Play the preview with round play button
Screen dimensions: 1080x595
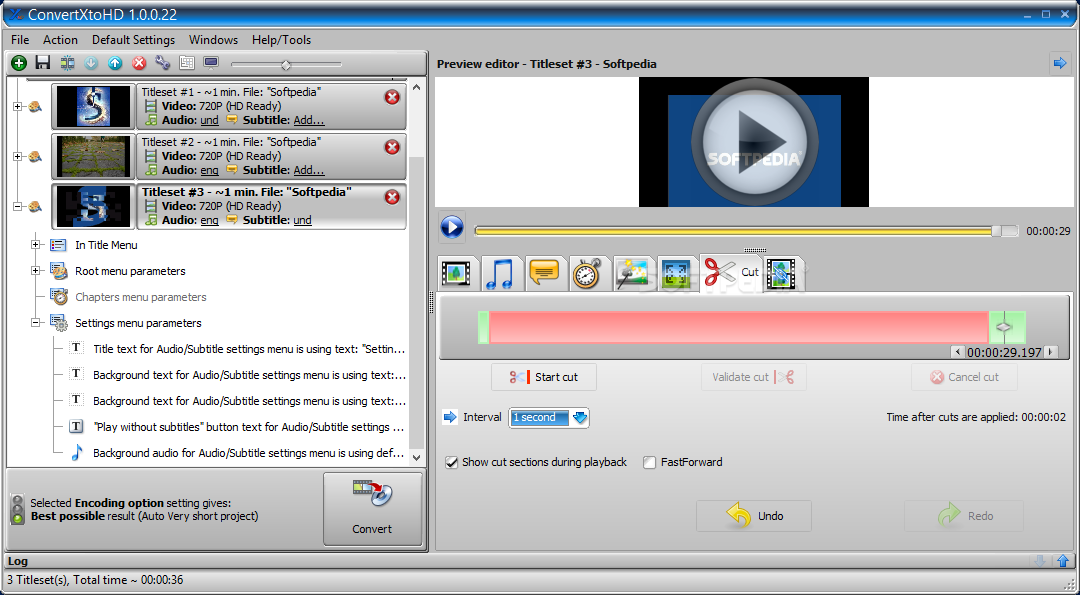pos(452,227)
